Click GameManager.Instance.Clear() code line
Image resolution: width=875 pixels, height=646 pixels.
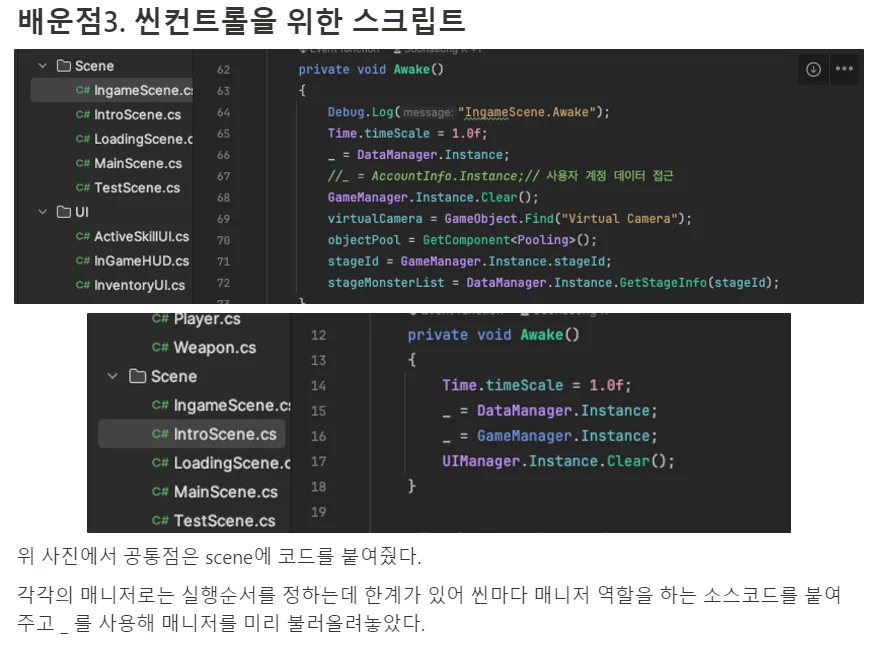tap(432, 197)
